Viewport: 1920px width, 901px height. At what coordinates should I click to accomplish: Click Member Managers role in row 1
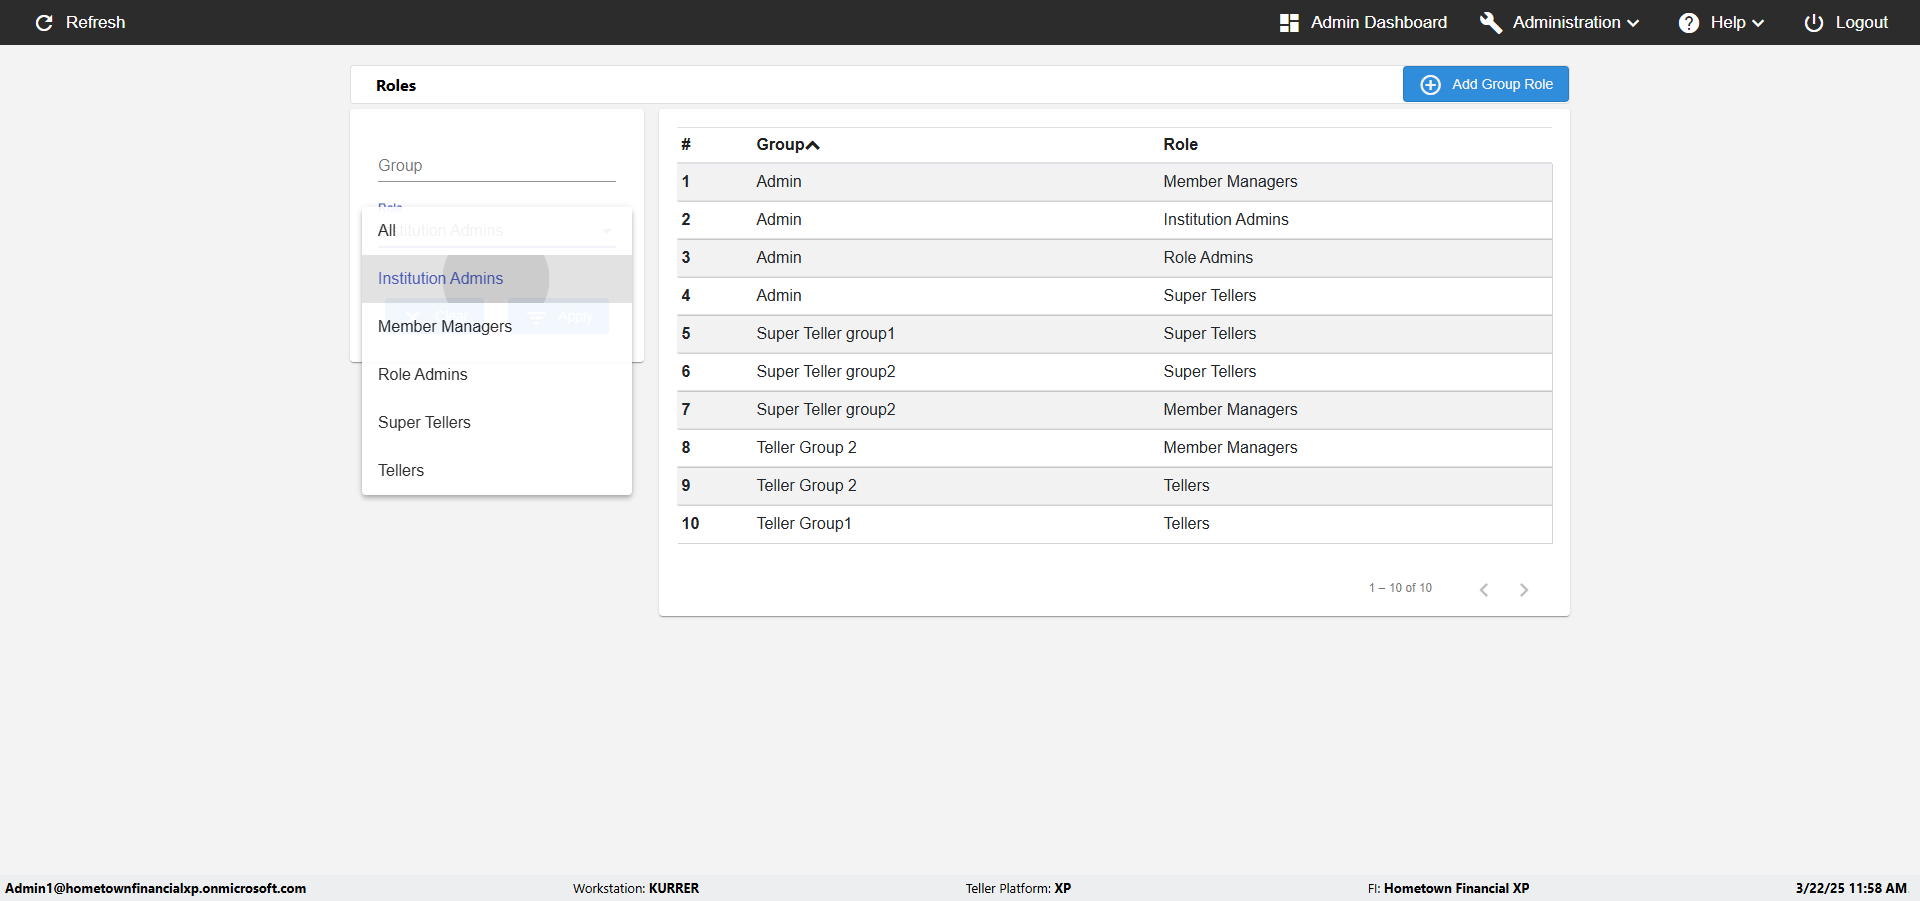pyautogui.click(x=1230, y=181)
